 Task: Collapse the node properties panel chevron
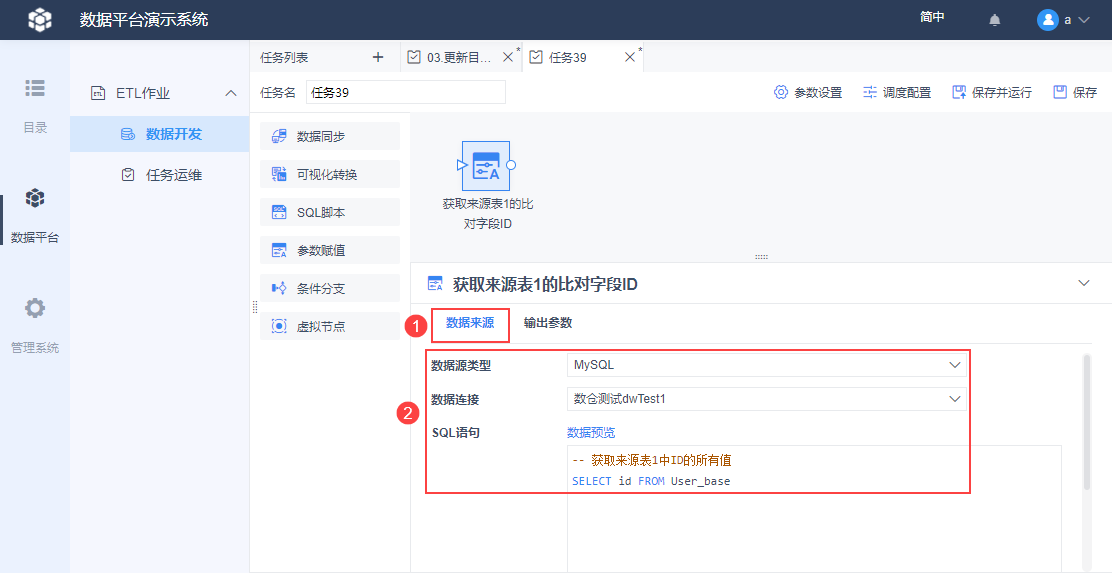(x=1084, y=283)
